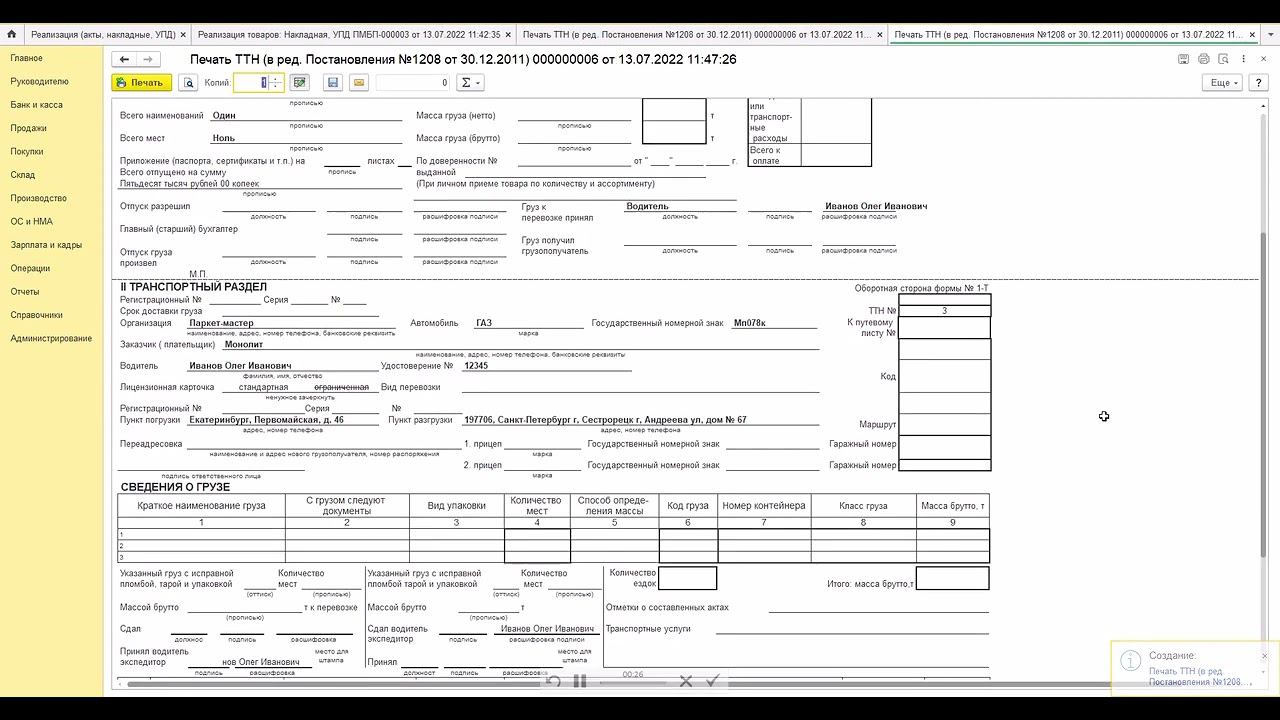Click the vertical scrollbar of the document
1280x720 pixels.
1263,395
